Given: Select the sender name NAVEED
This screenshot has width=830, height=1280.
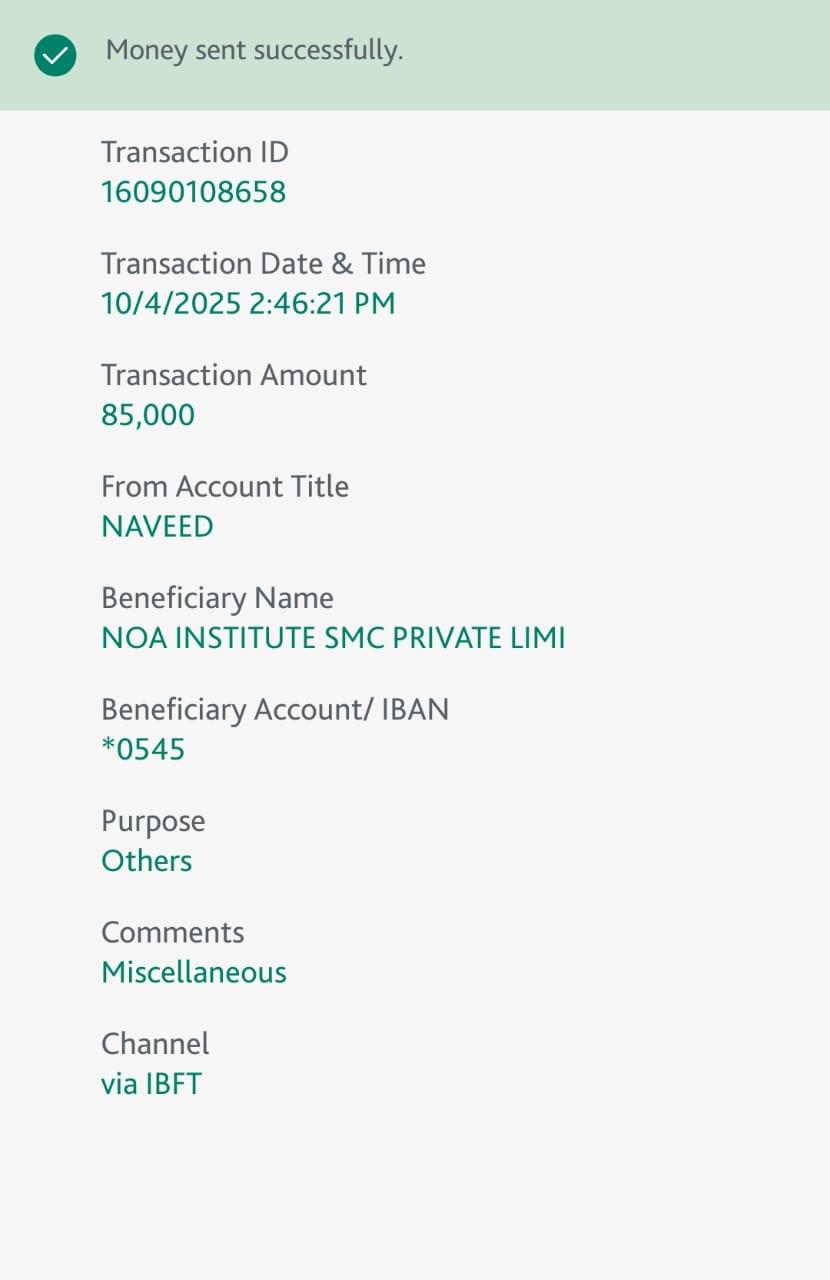Looking at the screenshot, I should click(157, 527).
